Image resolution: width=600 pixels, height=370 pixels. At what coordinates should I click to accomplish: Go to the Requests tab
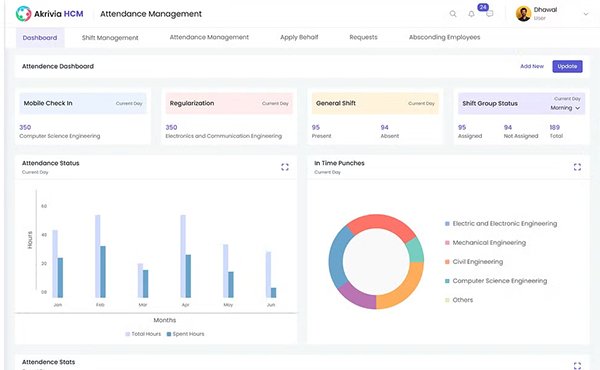click(363, 37)
